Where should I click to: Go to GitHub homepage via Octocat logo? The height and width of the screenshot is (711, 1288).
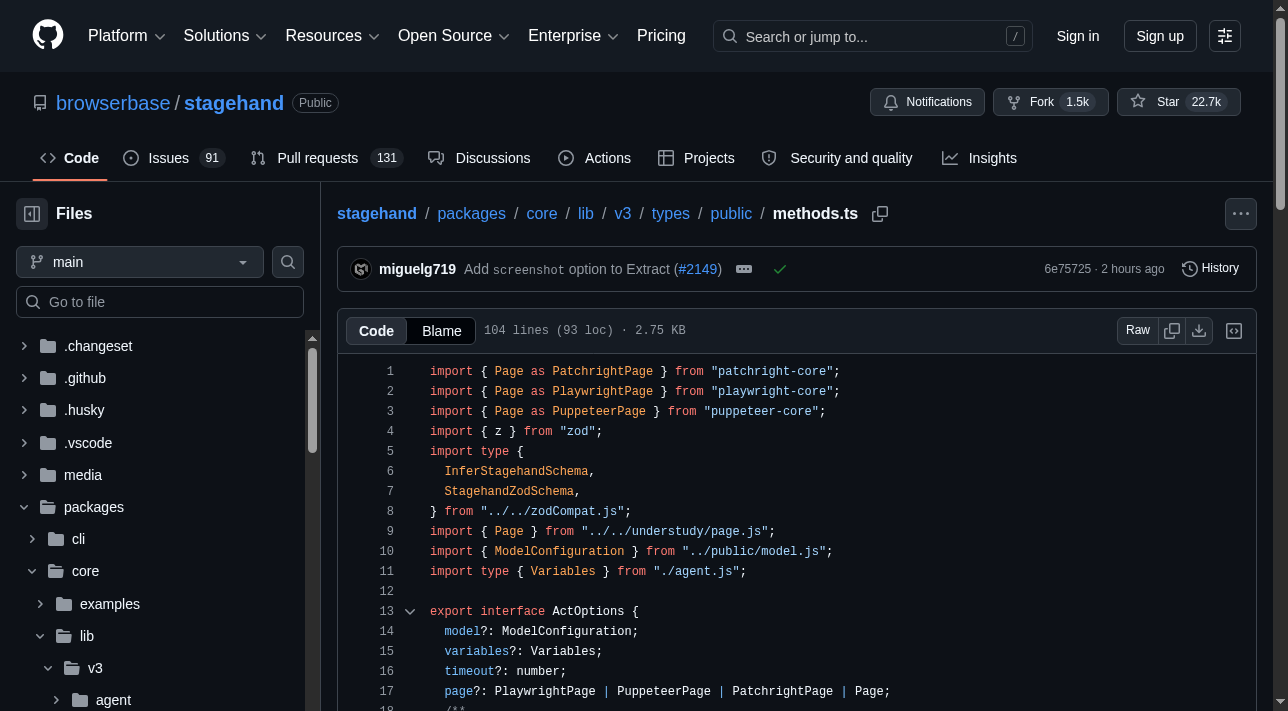(x=48, y=35)
